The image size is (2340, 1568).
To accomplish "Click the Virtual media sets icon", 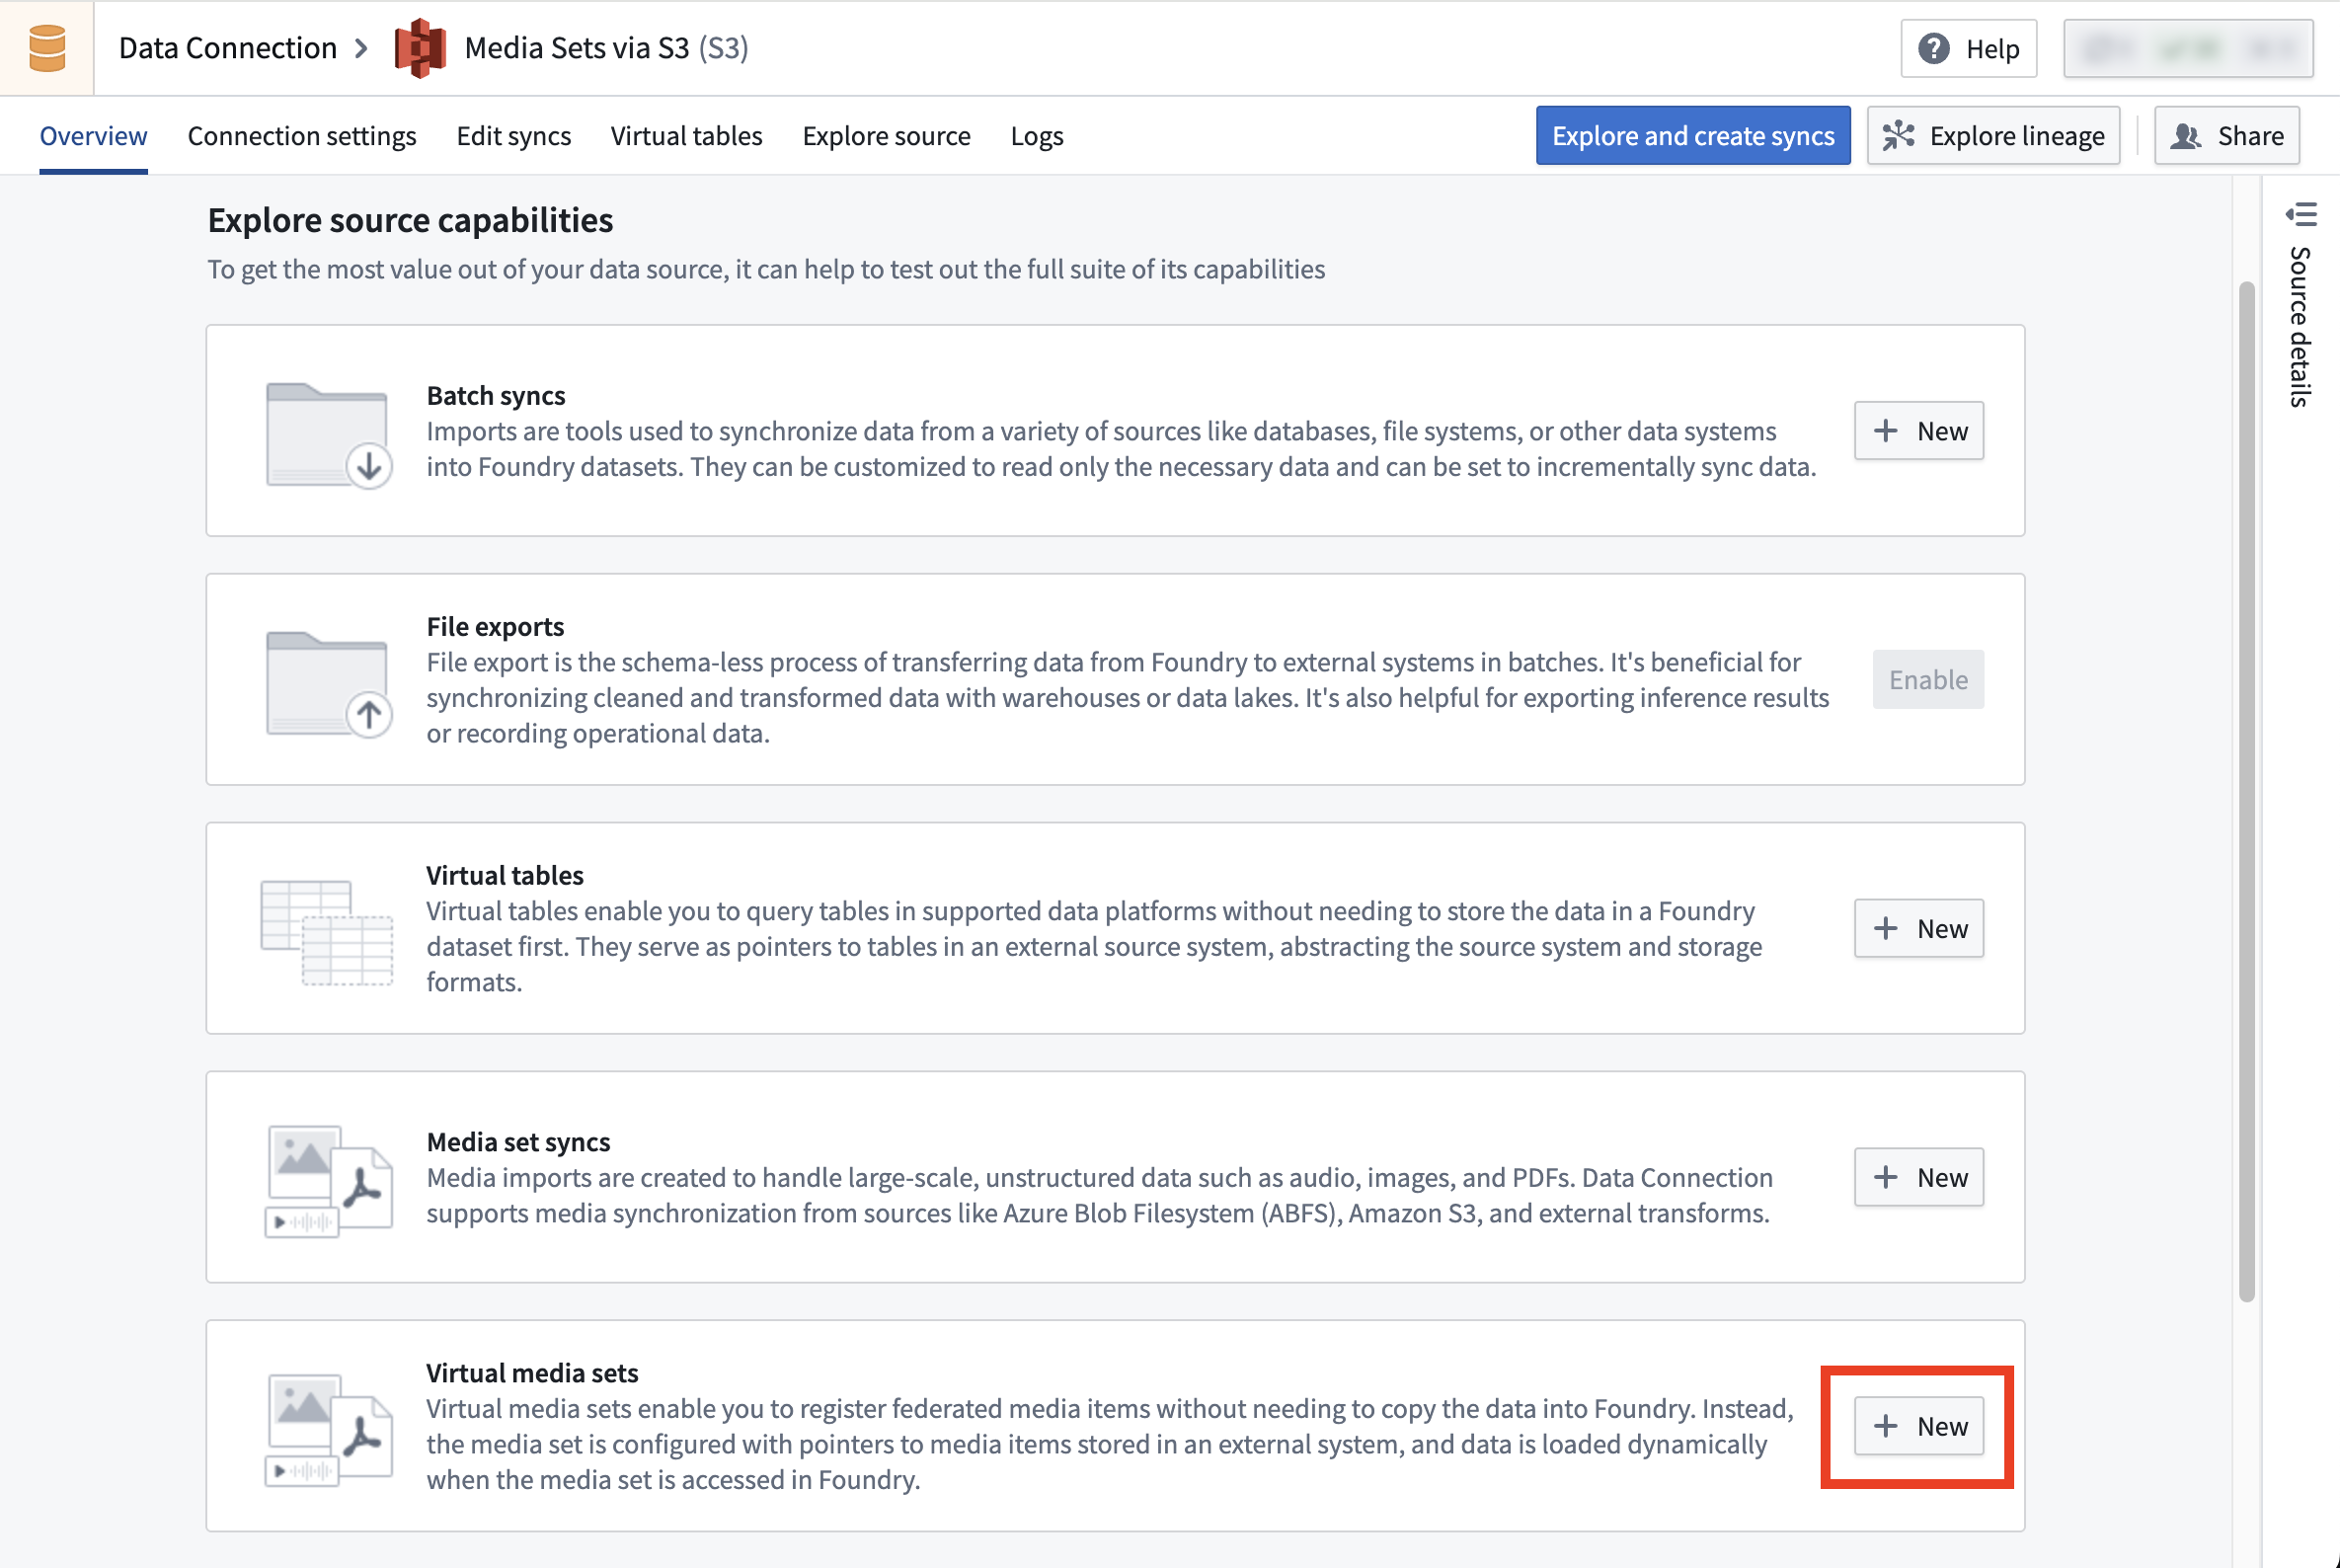I will (x=328, y=1429).
